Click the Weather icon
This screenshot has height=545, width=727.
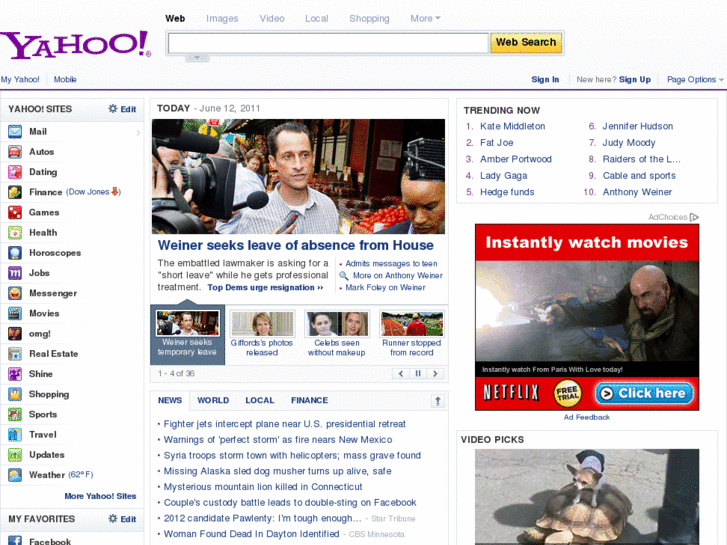(x=15, y=474)
